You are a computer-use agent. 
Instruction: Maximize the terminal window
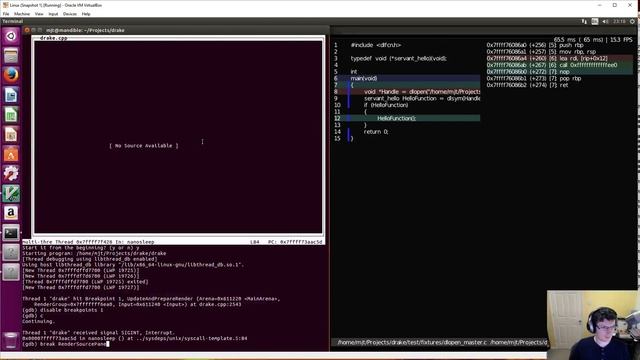pyautogui.click(x=40, y=30)
